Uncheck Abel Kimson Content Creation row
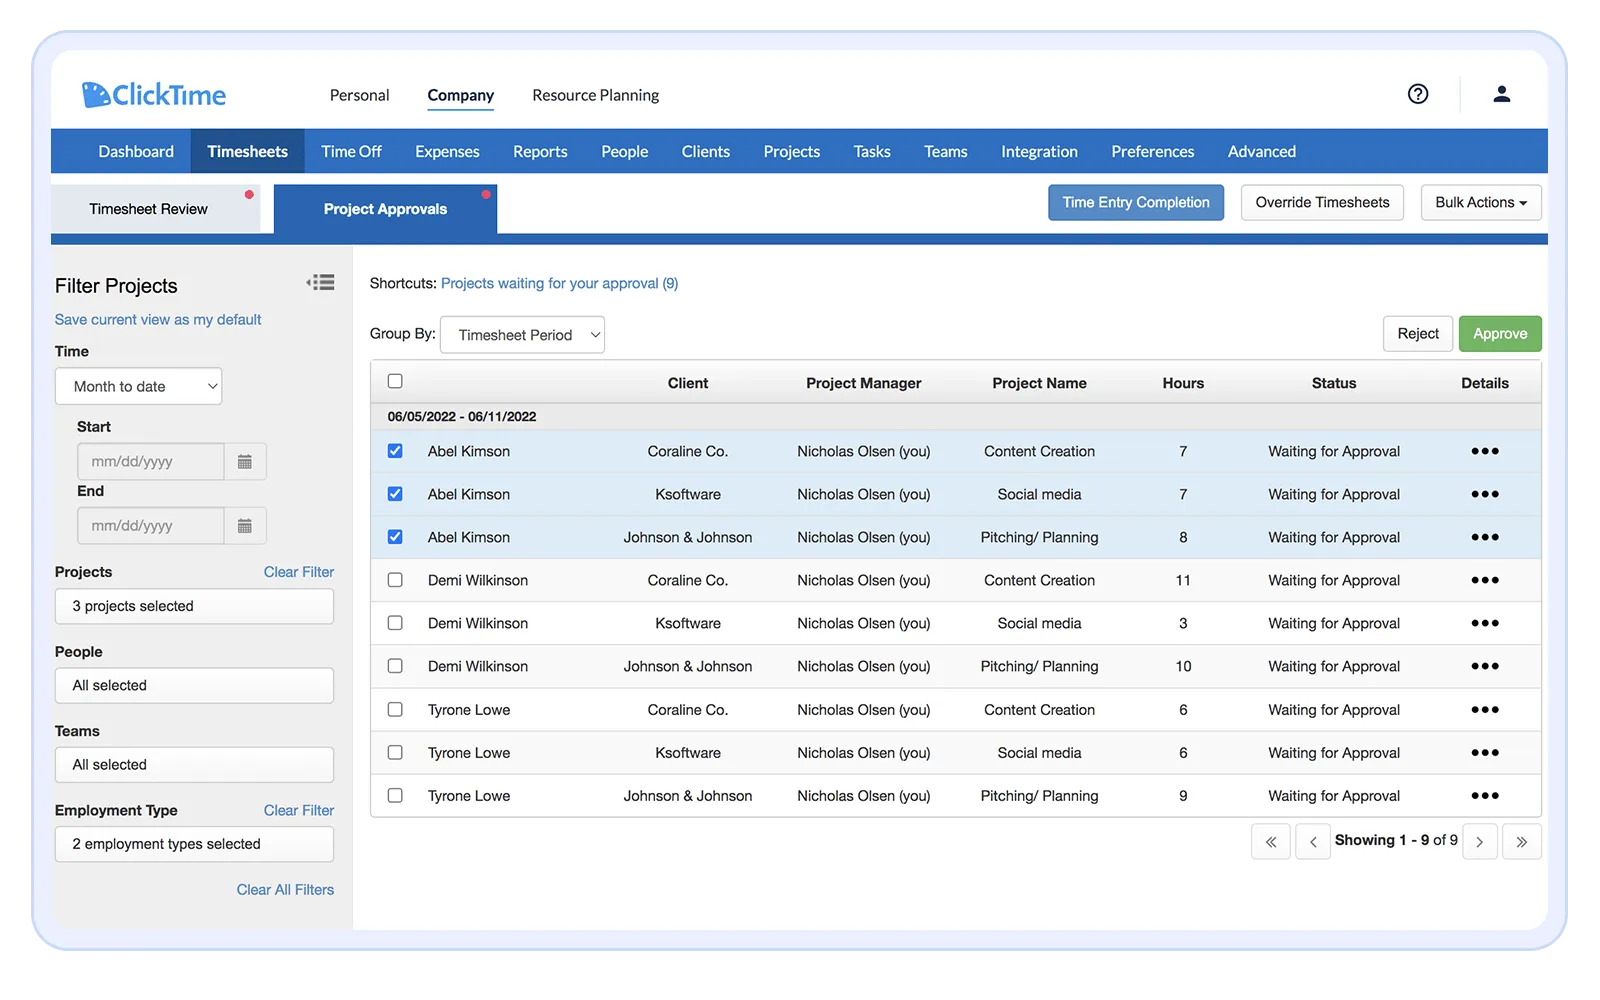The image size is (1600, 1000). tap(395, 451)
